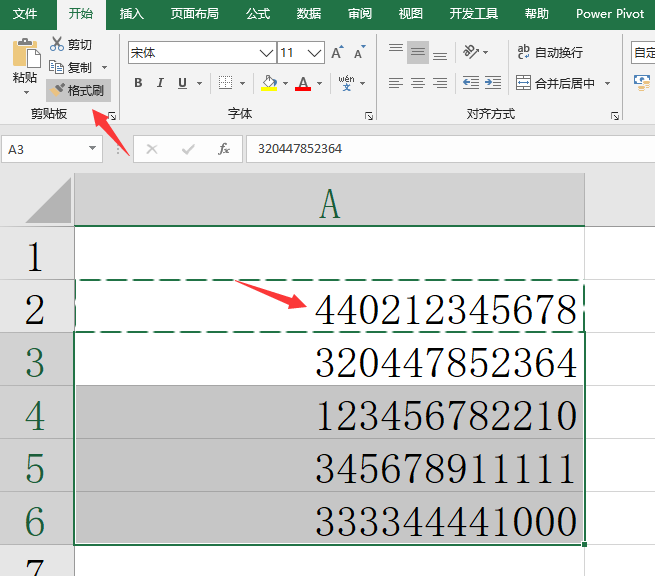
Task: Toggle Bold formatting
Action: click(x=138, y=83)
